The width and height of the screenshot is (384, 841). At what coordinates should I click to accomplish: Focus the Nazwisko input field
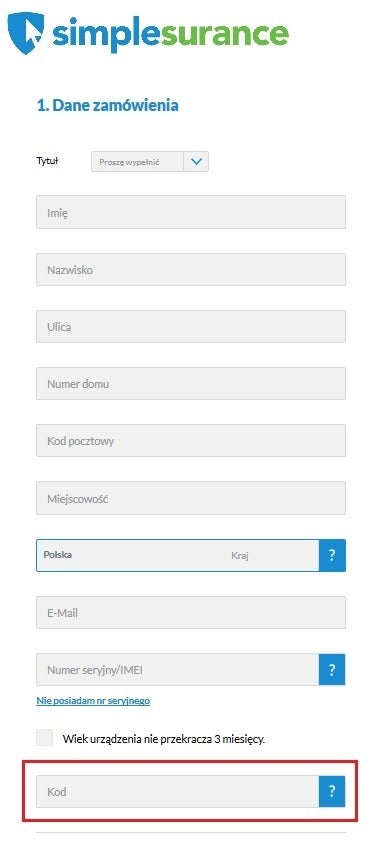coord(191,269)
